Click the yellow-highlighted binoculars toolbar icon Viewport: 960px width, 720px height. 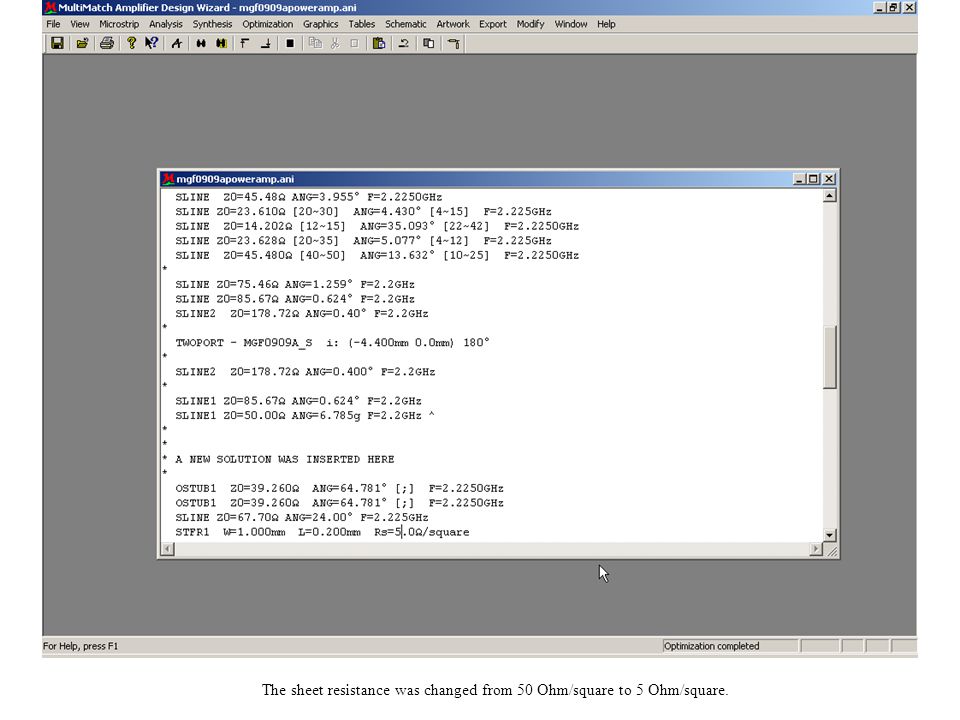pos(221,43)
